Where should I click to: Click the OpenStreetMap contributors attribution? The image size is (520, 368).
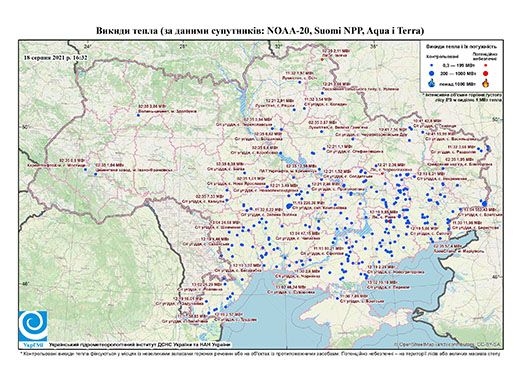tap(448, 344)
